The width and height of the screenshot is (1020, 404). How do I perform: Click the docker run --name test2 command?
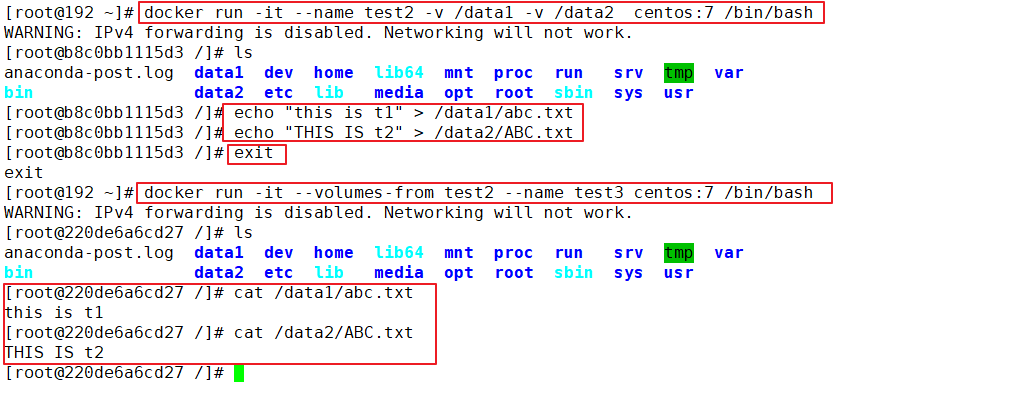pyautogui.click(x=481, y=13)
